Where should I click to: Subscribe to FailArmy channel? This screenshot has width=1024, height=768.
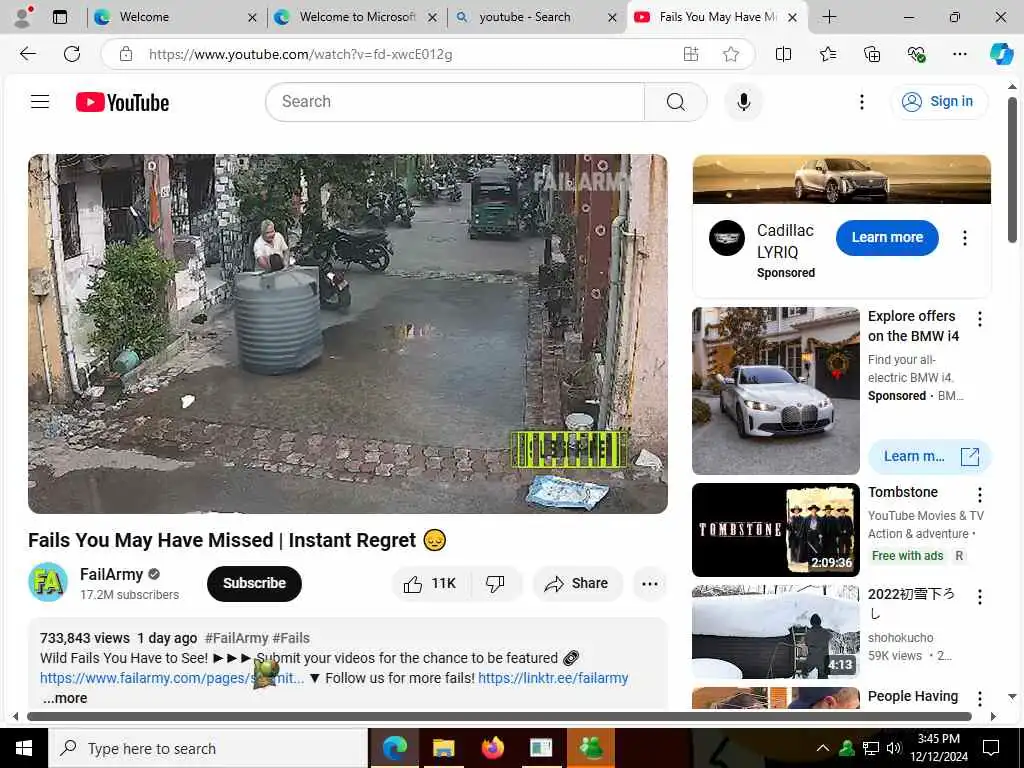(254, 583)
